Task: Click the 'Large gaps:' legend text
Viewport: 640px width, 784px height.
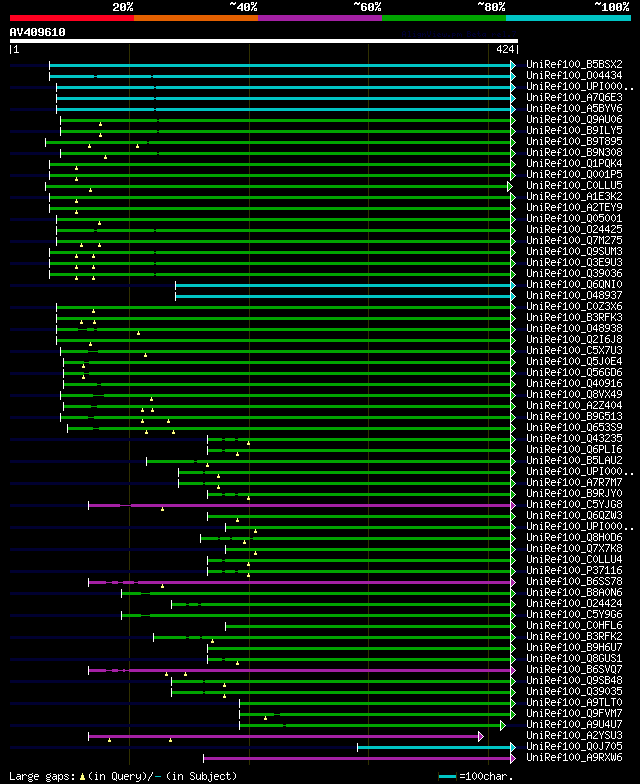Action: [x=43, y=776]
